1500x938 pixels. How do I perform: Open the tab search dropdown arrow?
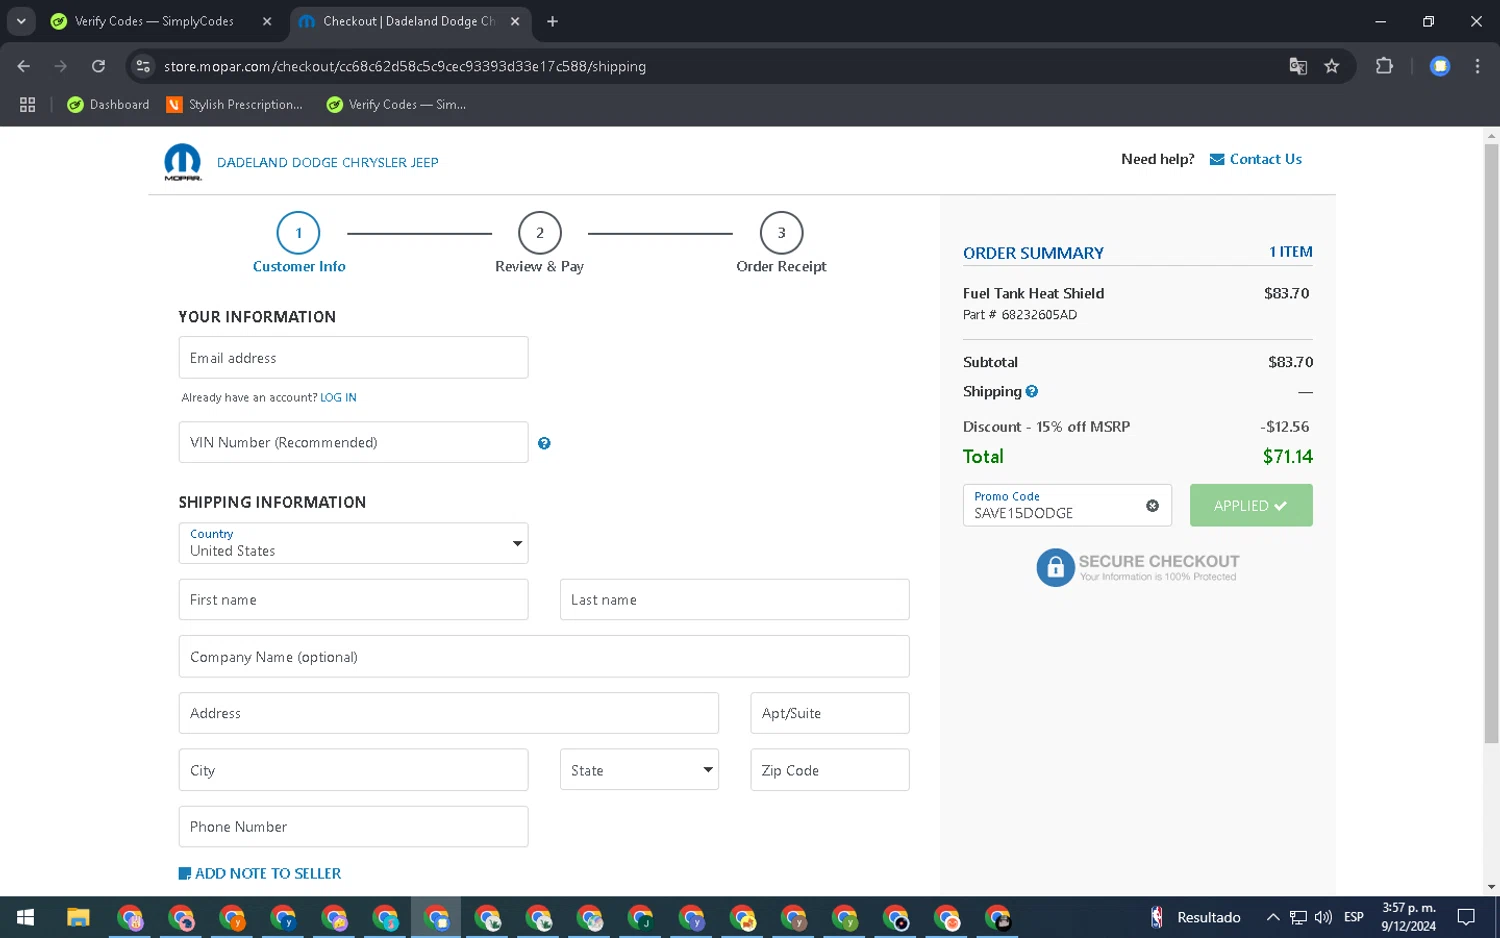[x=21, y=21]
